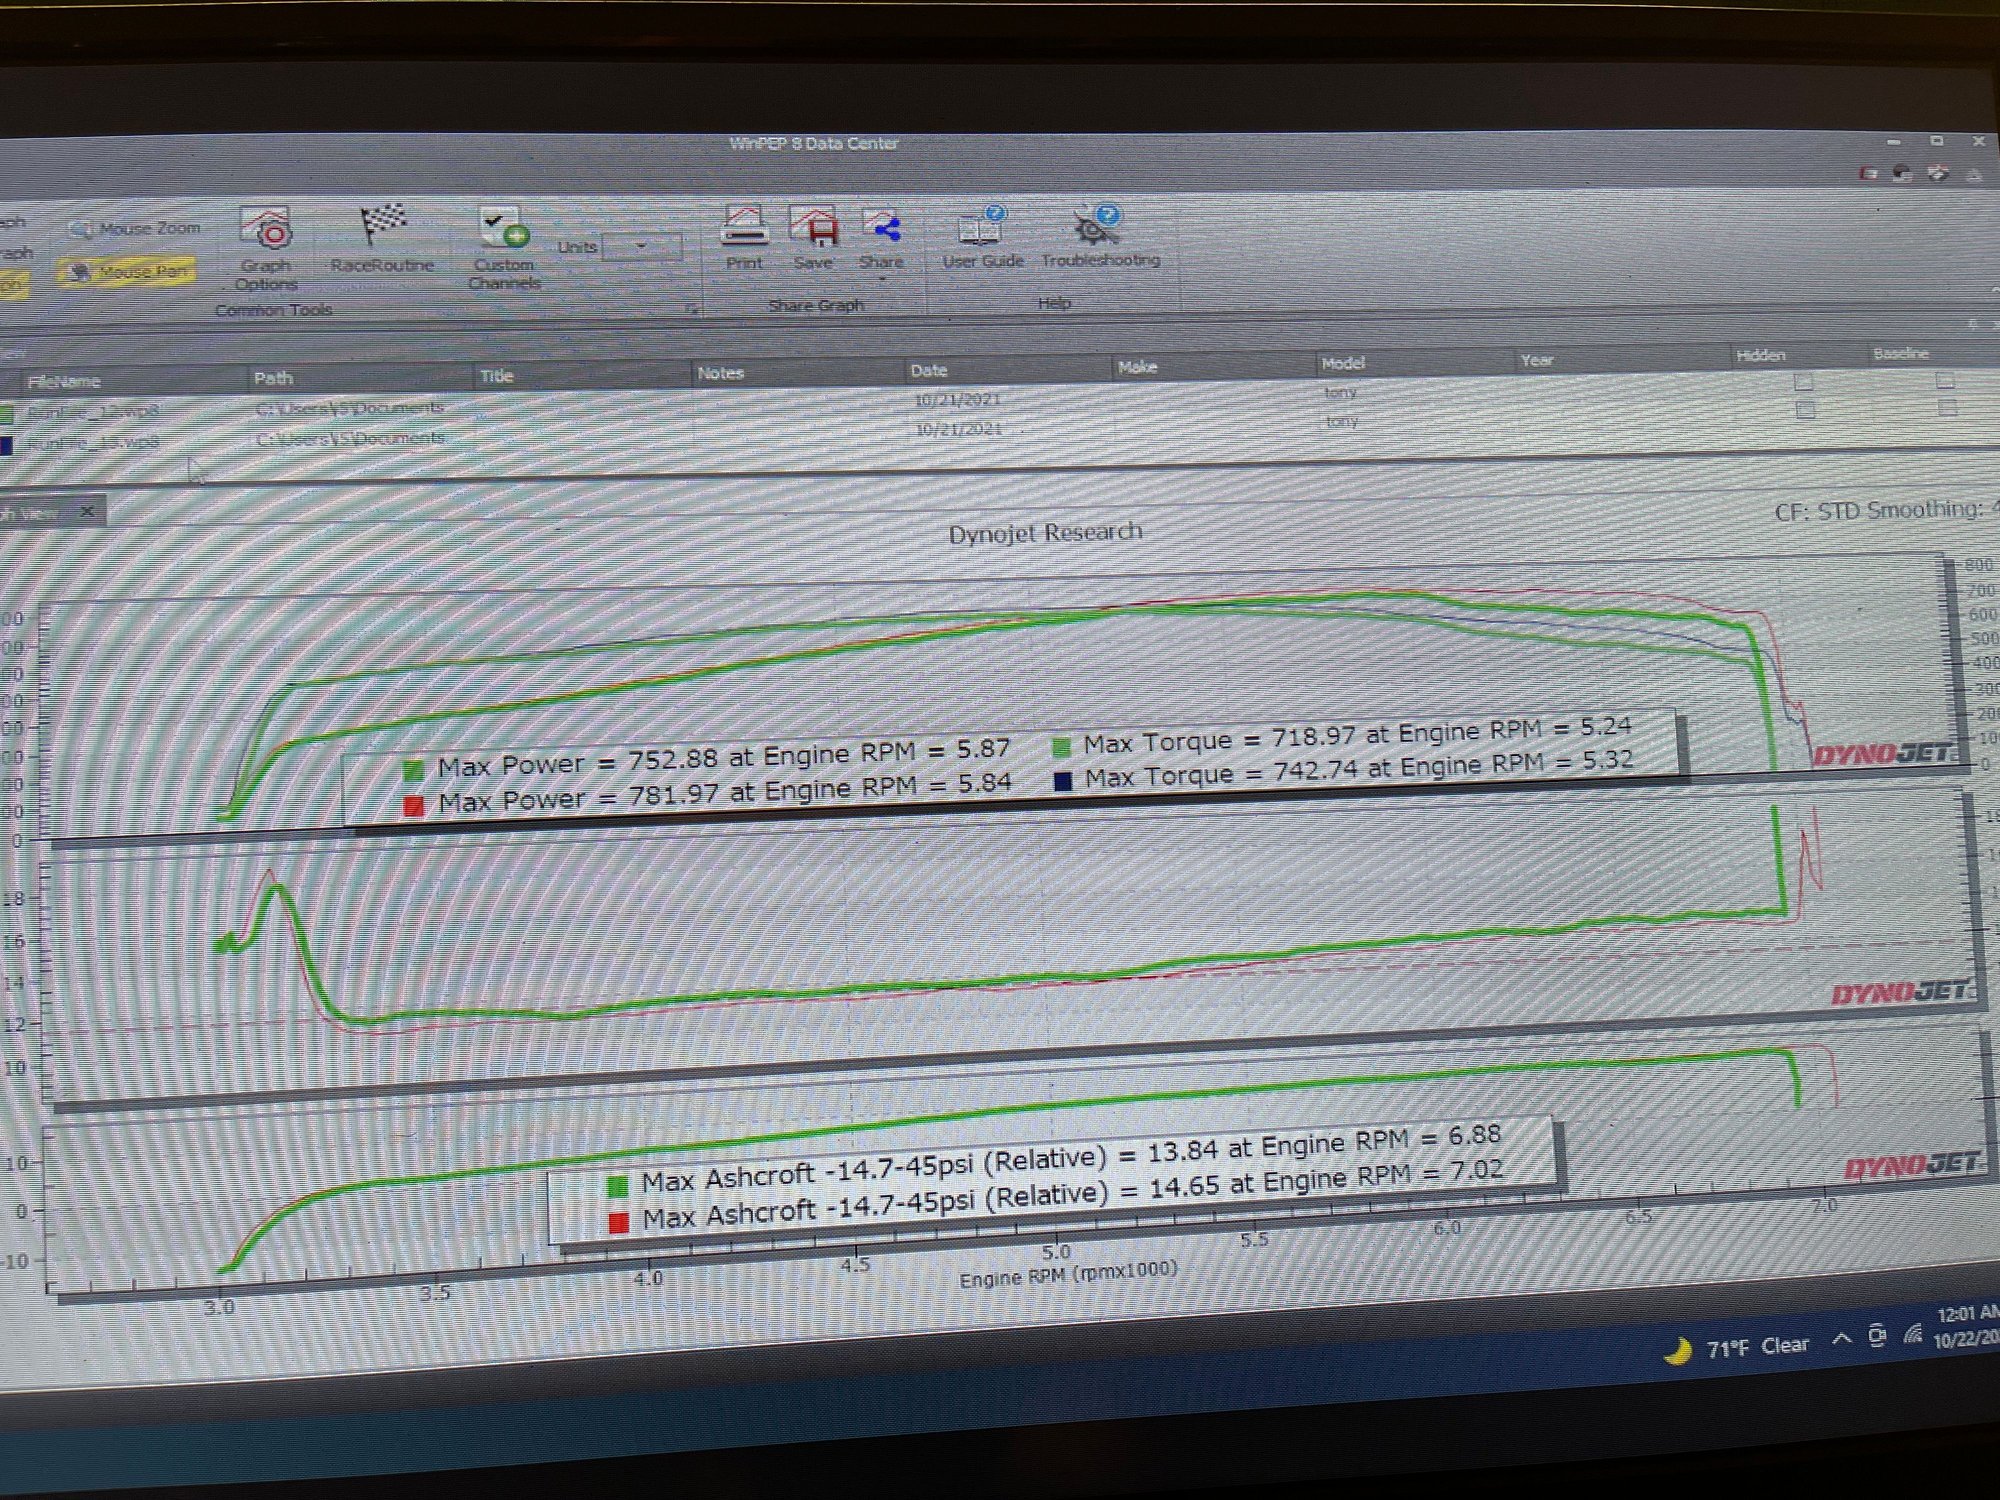Close the graph view tab
The height and width of the screenshot is (1500, 2000).
click(x=88, y=510)
